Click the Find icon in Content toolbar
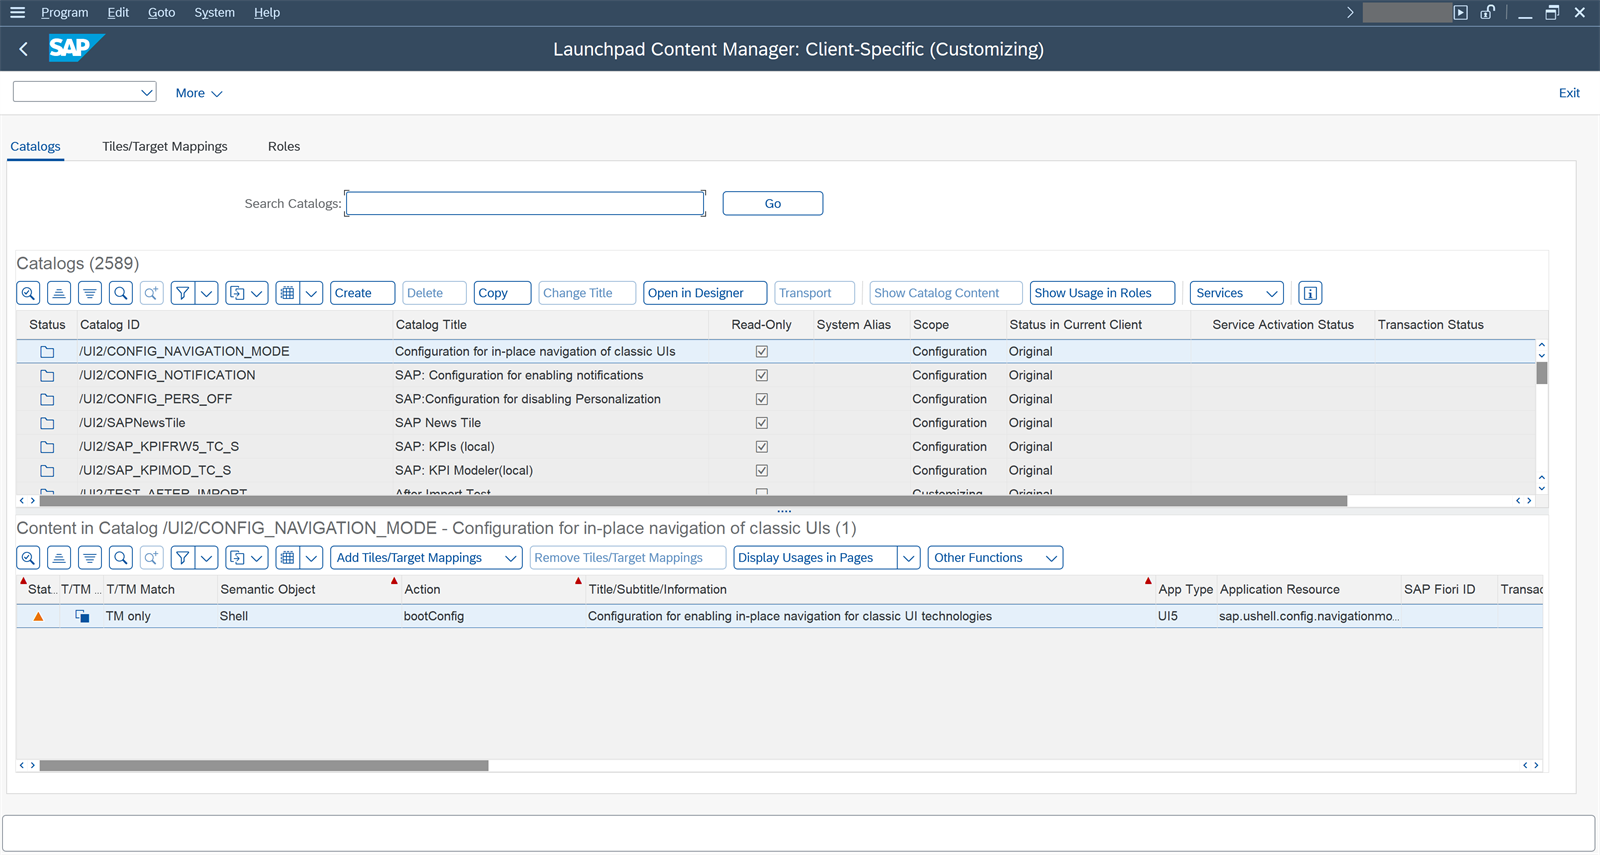 [x=121, y=558]
